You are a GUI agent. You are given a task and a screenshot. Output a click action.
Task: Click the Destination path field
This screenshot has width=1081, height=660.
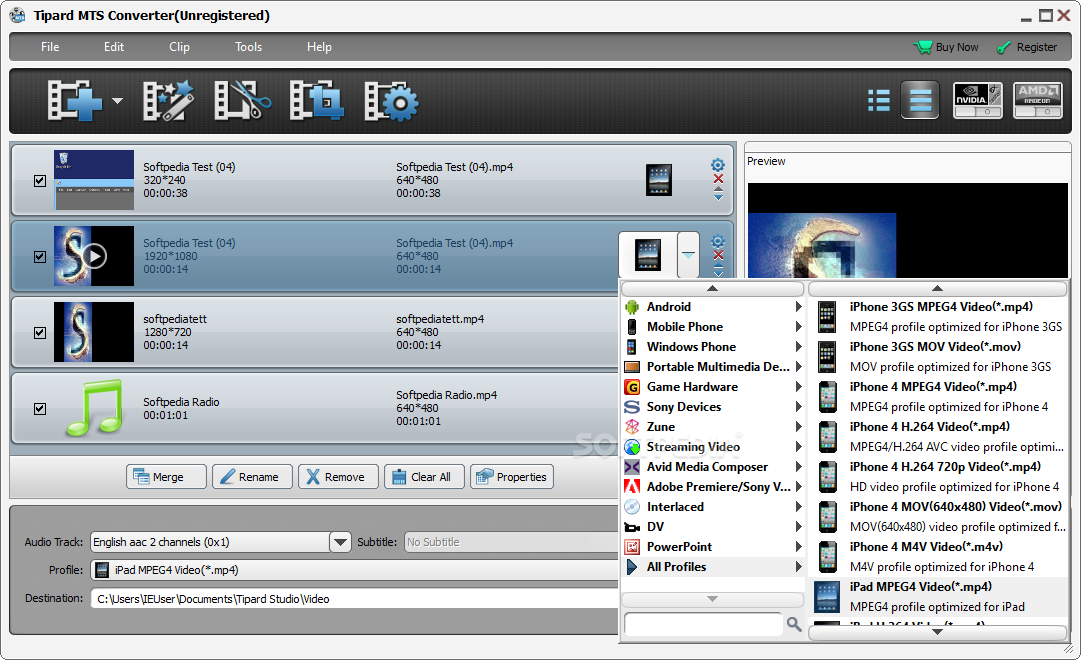(354, 599)
